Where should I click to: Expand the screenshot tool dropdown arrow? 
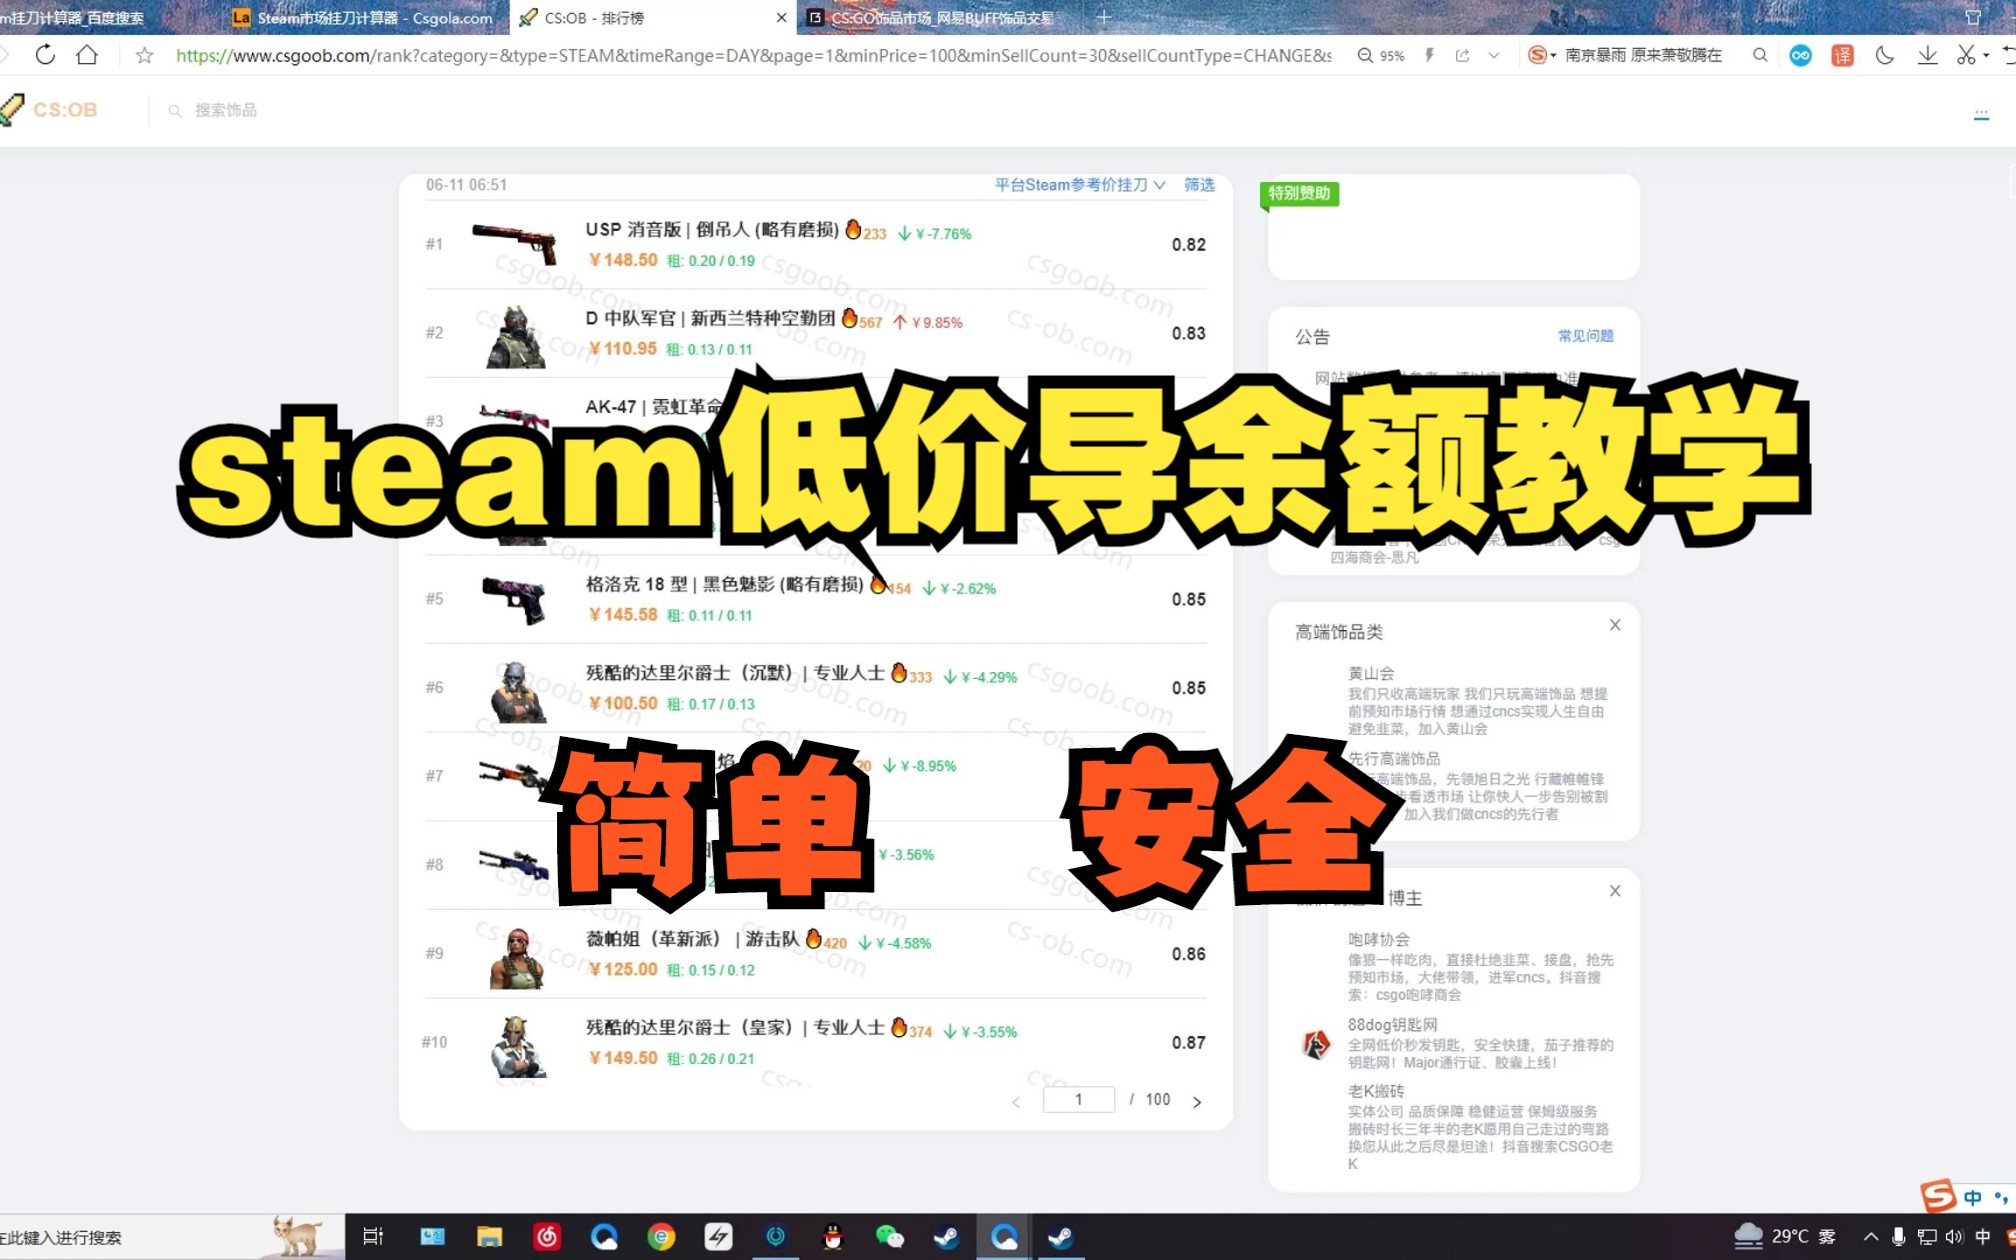pos(1986,56)
